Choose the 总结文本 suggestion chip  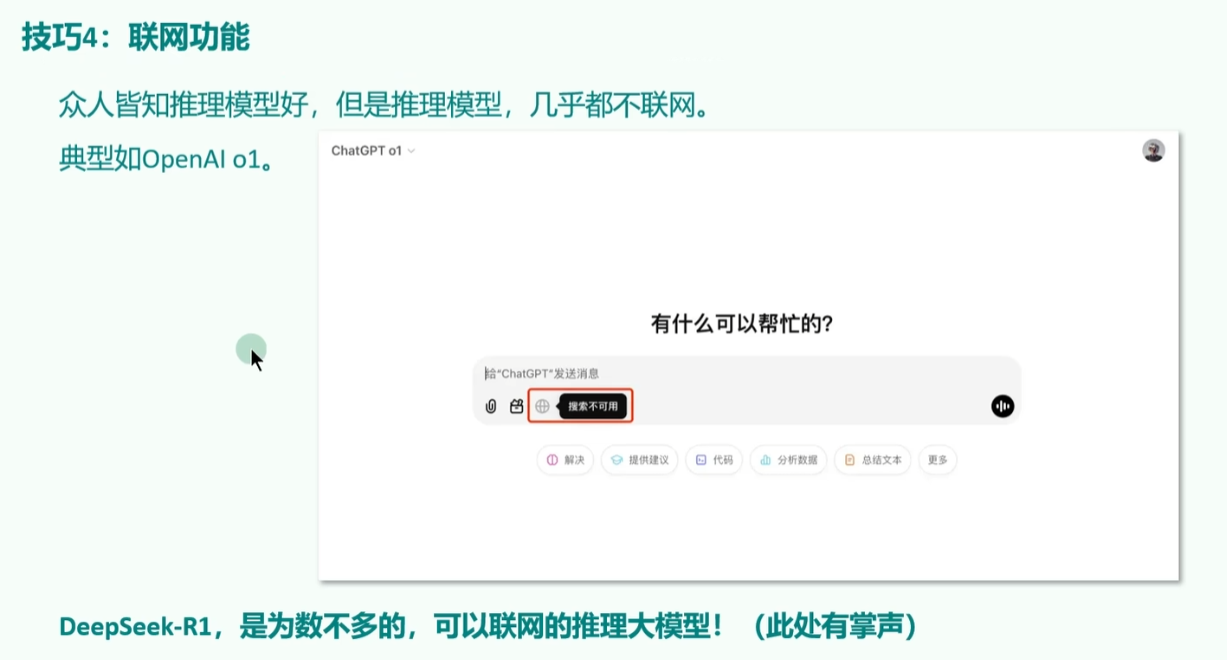(873, 460)
